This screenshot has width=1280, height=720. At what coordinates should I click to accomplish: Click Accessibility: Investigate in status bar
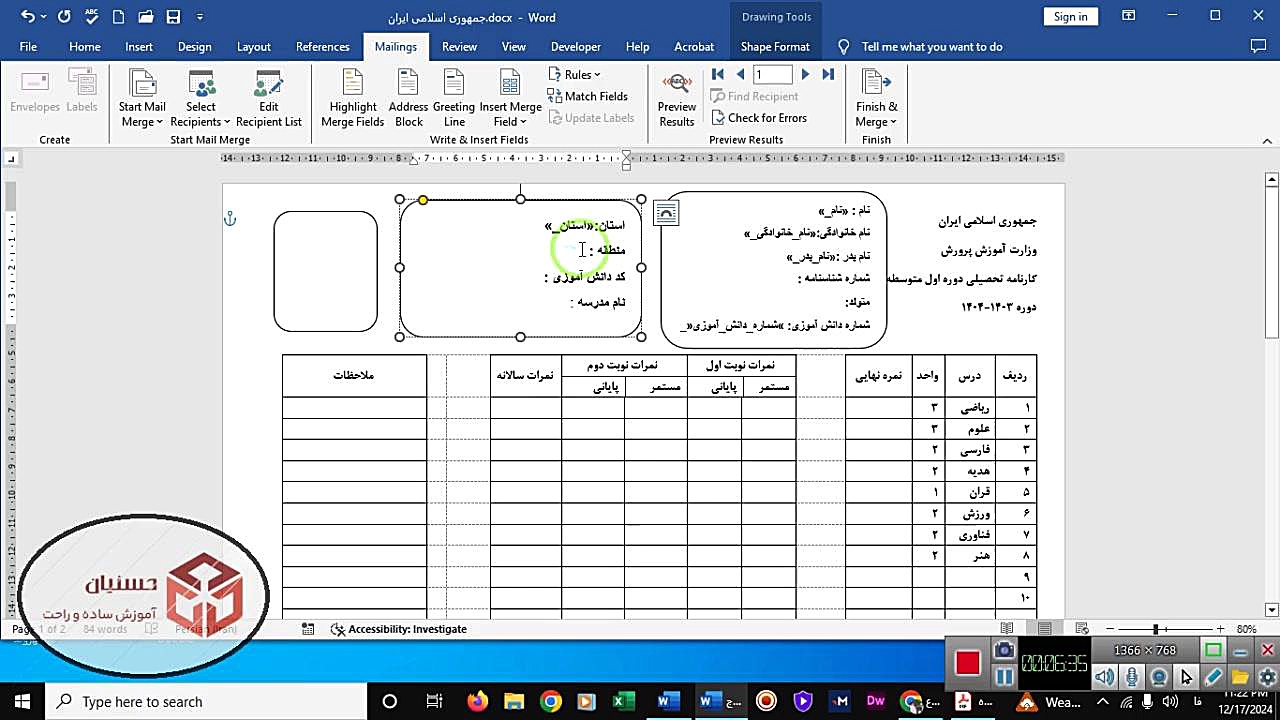click(399, 629)
